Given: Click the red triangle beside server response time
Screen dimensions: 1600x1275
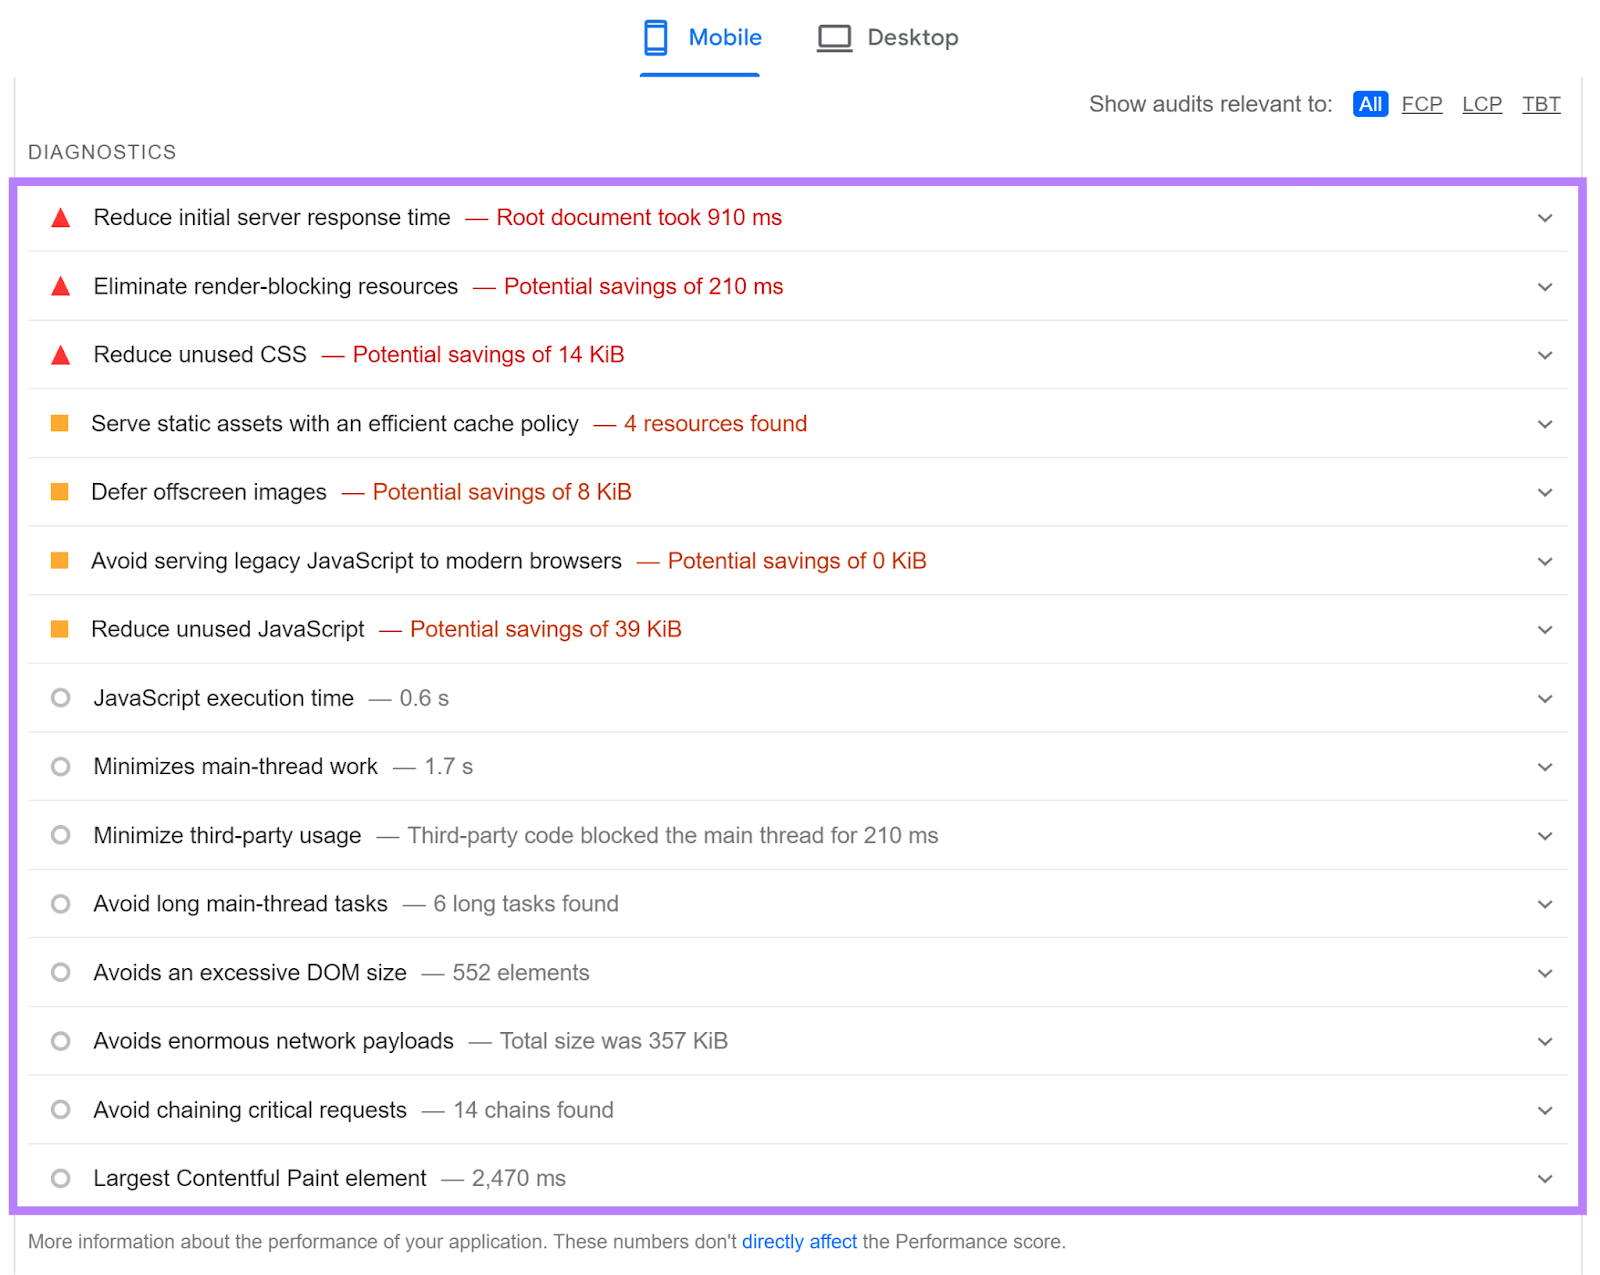Looking at the screenshot, I should pos(61,218).
